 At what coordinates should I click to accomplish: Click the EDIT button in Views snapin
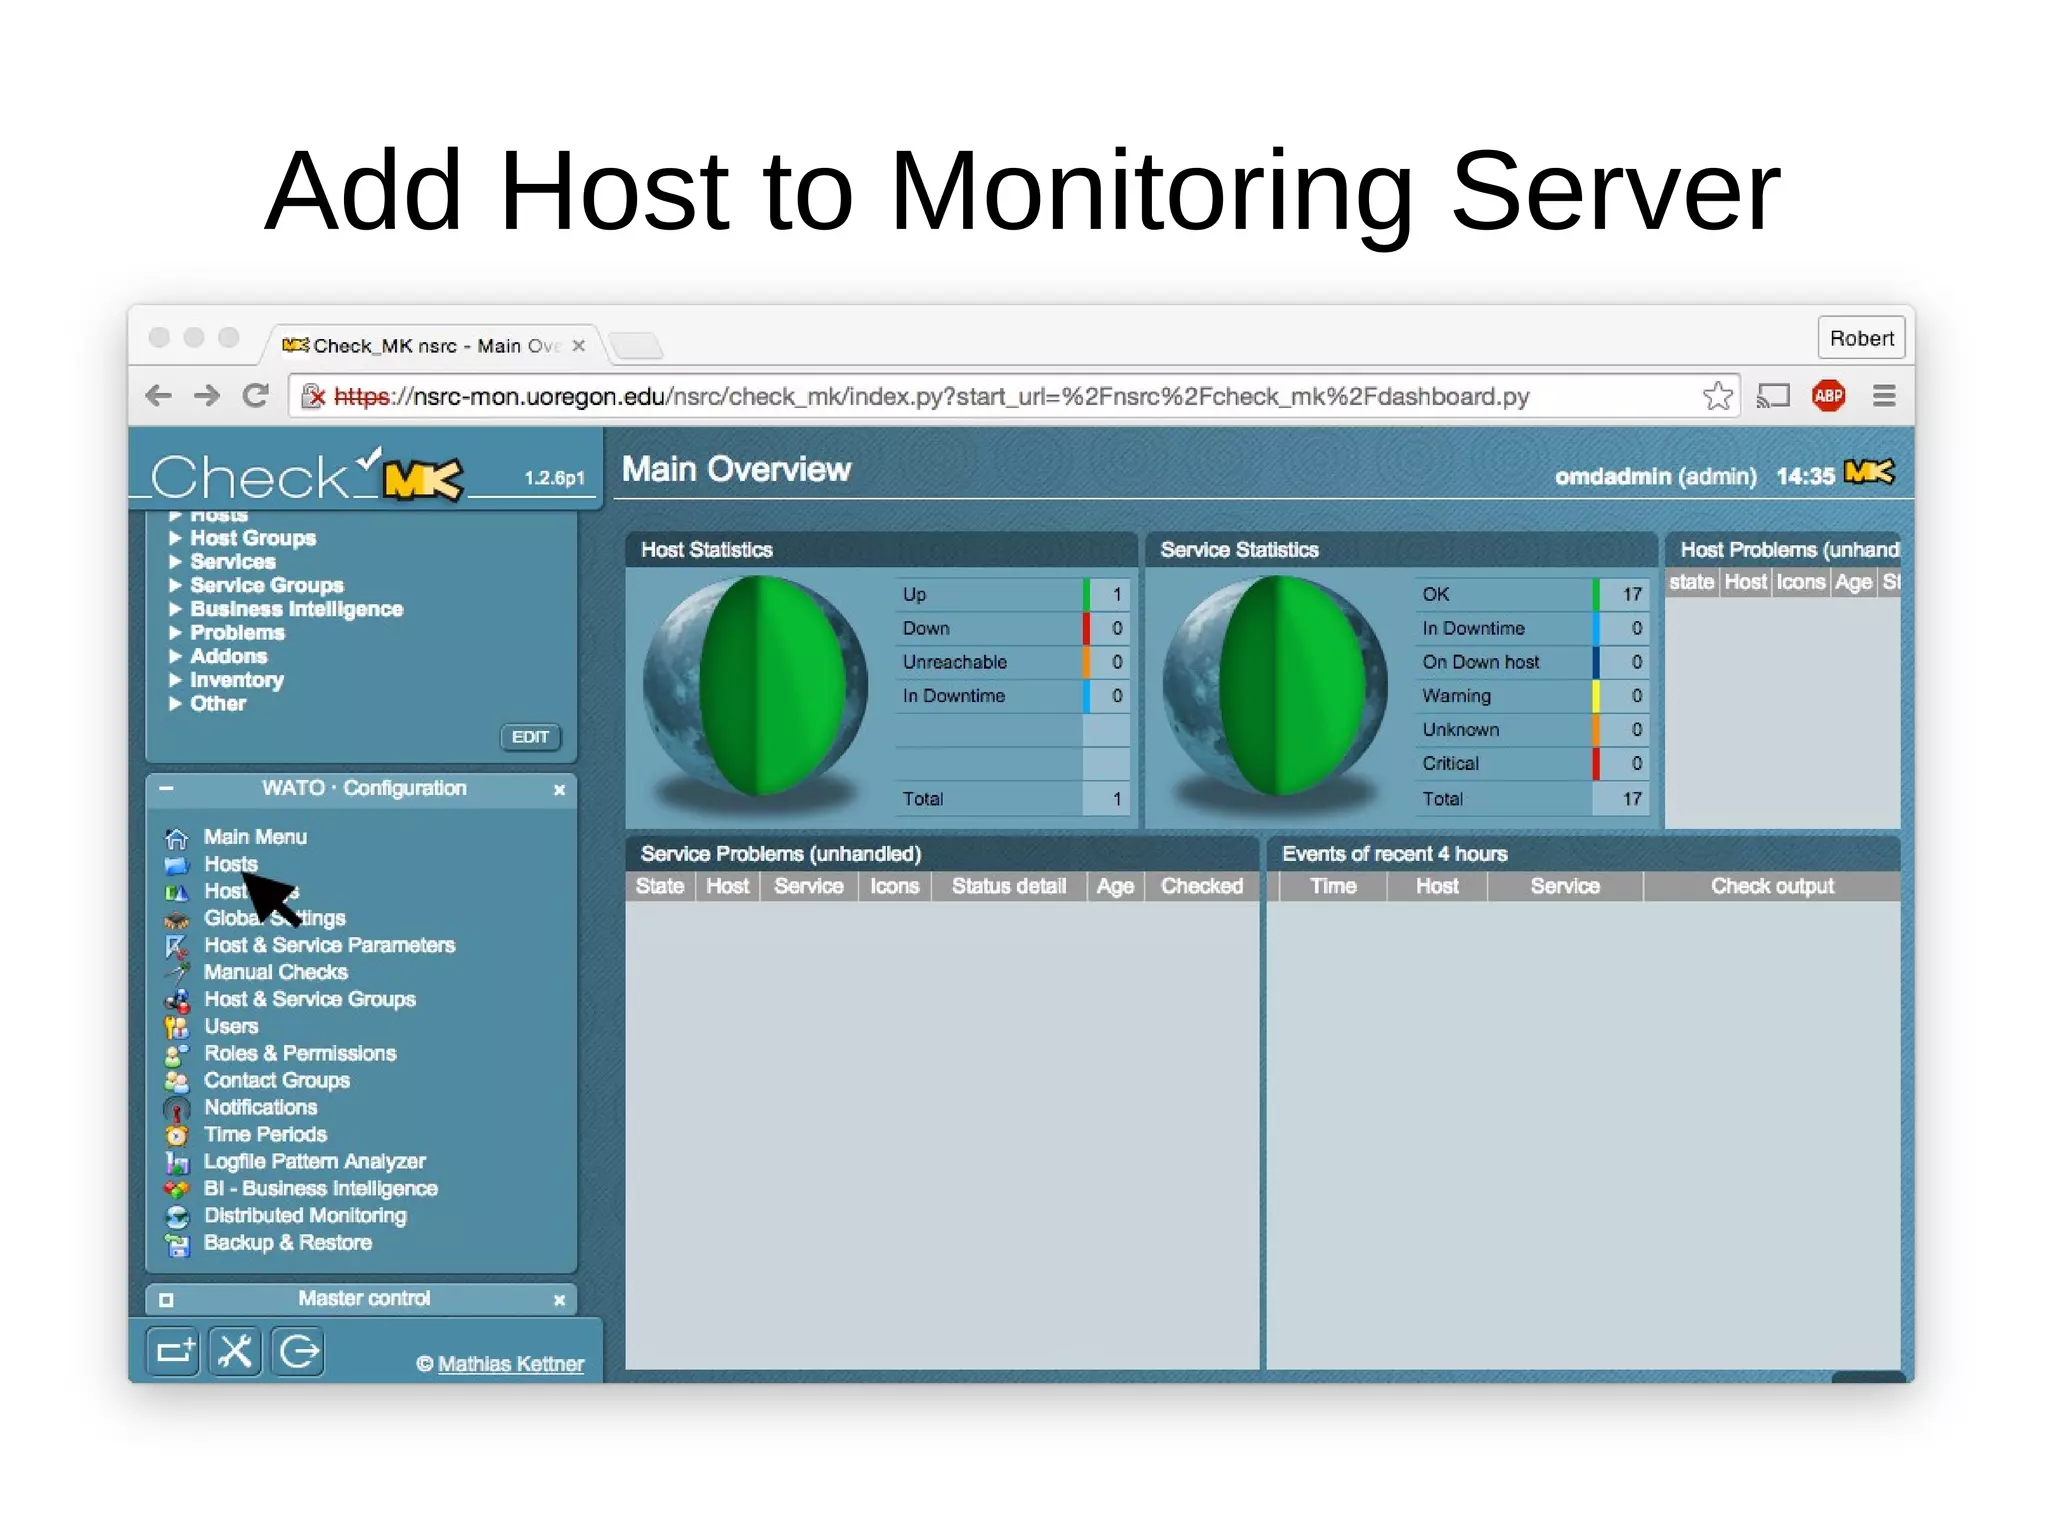(x=530, y=737)
